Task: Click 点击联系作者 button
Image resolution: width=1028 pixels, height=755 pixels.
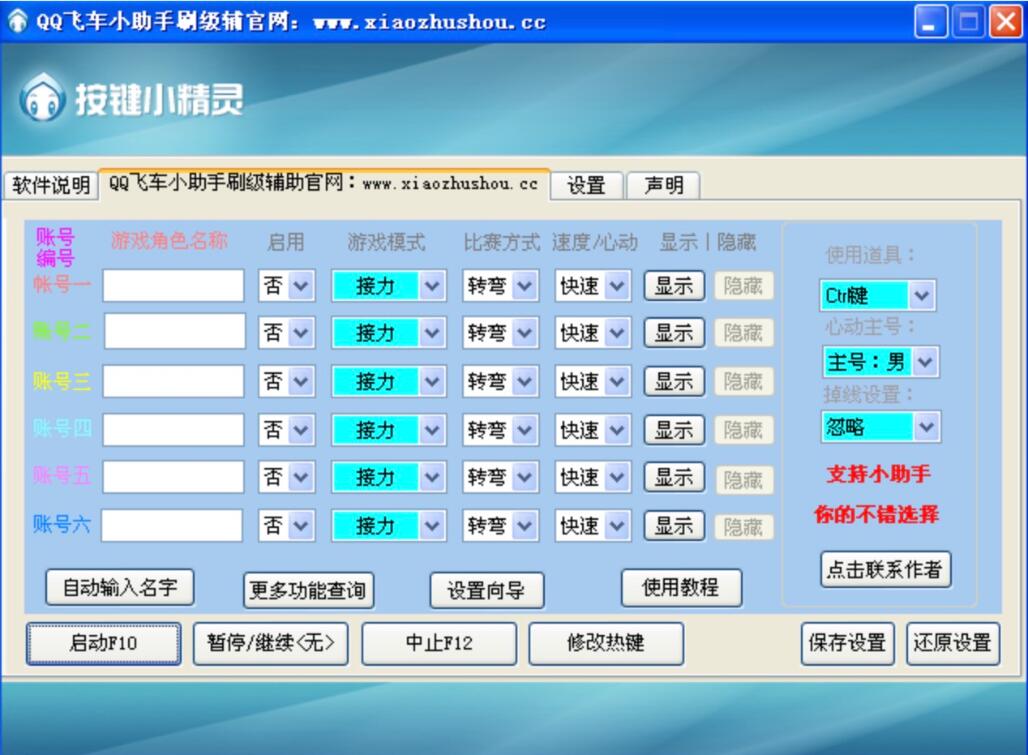Action: 885,570
